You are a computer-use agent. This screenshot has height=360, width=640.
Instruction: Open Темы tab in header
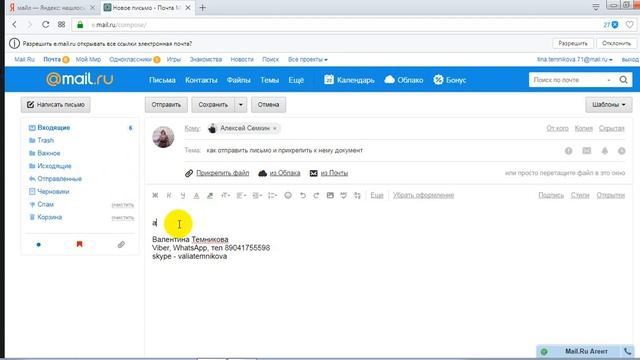pos(269,80)
